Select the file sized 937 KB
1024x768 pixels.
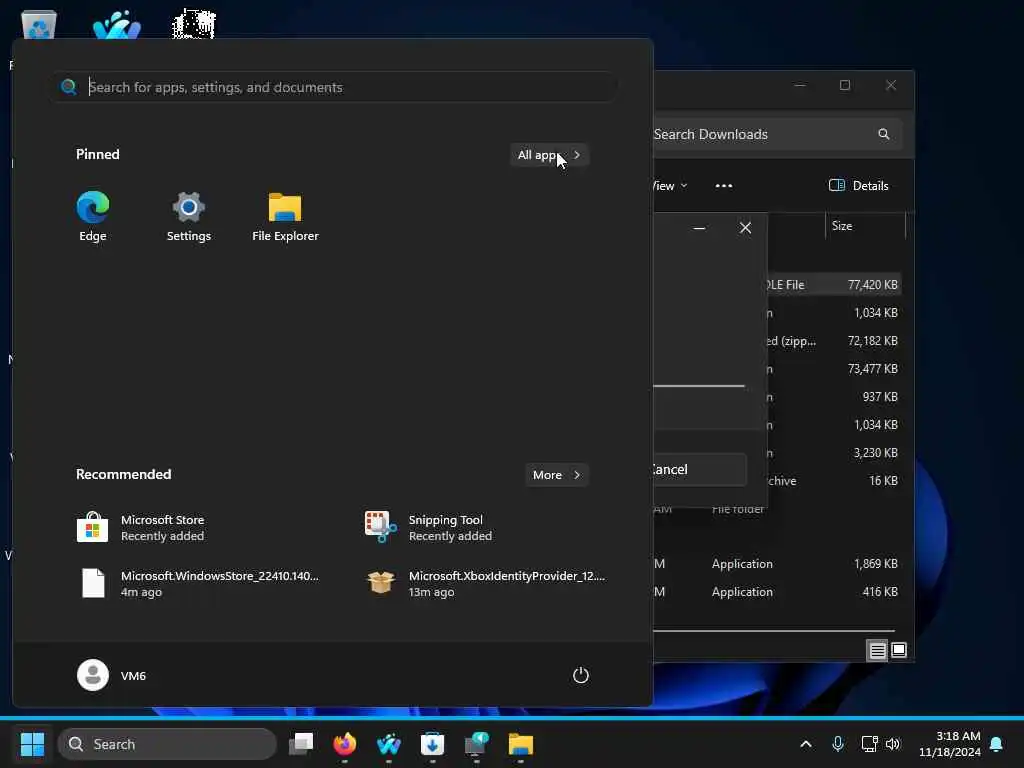tap(835, 397)
